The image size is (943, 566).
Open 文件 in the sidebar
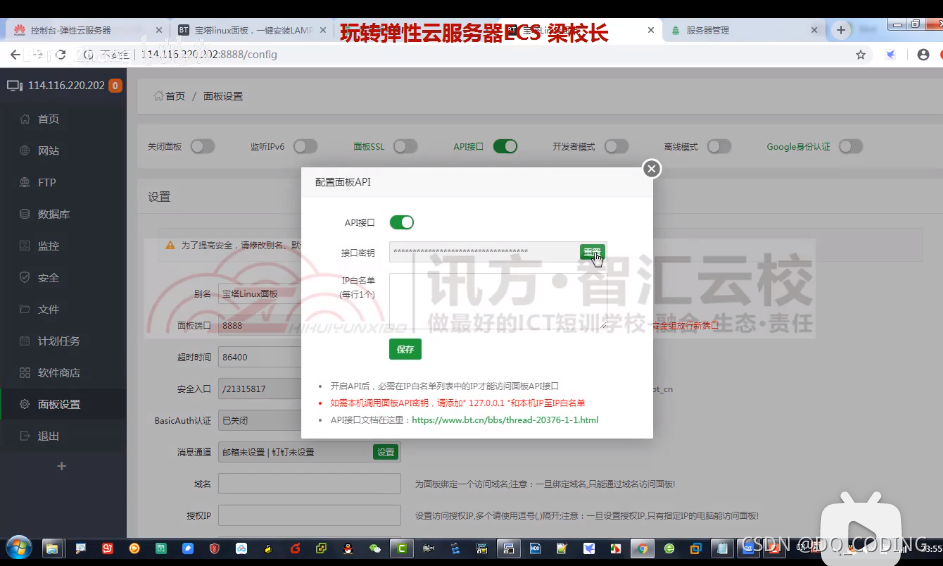click(48, 309)
